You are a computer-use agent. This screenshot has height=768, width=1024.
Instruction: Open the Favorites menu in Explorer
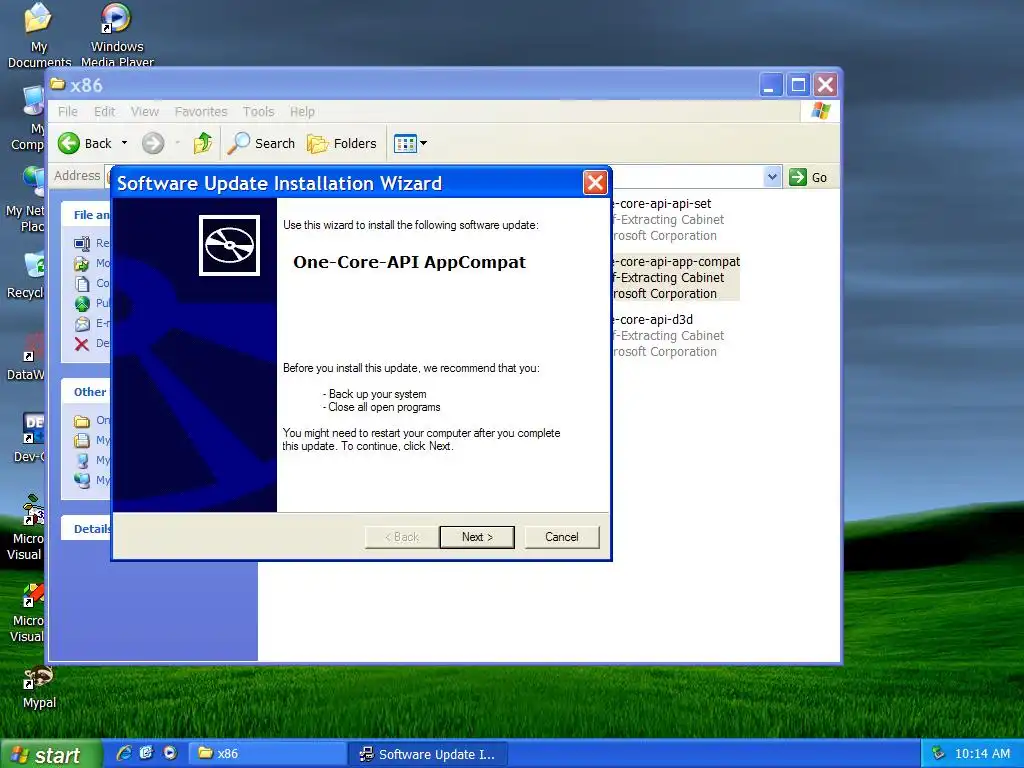(x=200, y=112)
